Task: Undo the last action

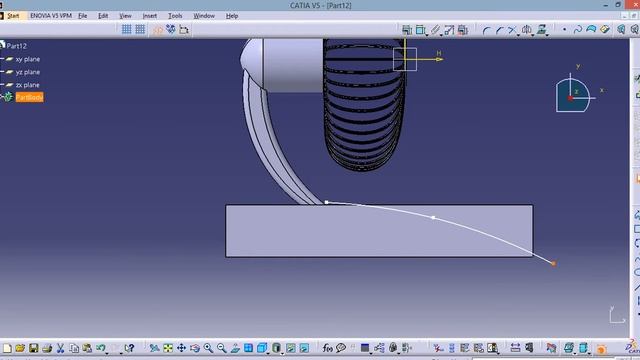Action: pos(100,348)
